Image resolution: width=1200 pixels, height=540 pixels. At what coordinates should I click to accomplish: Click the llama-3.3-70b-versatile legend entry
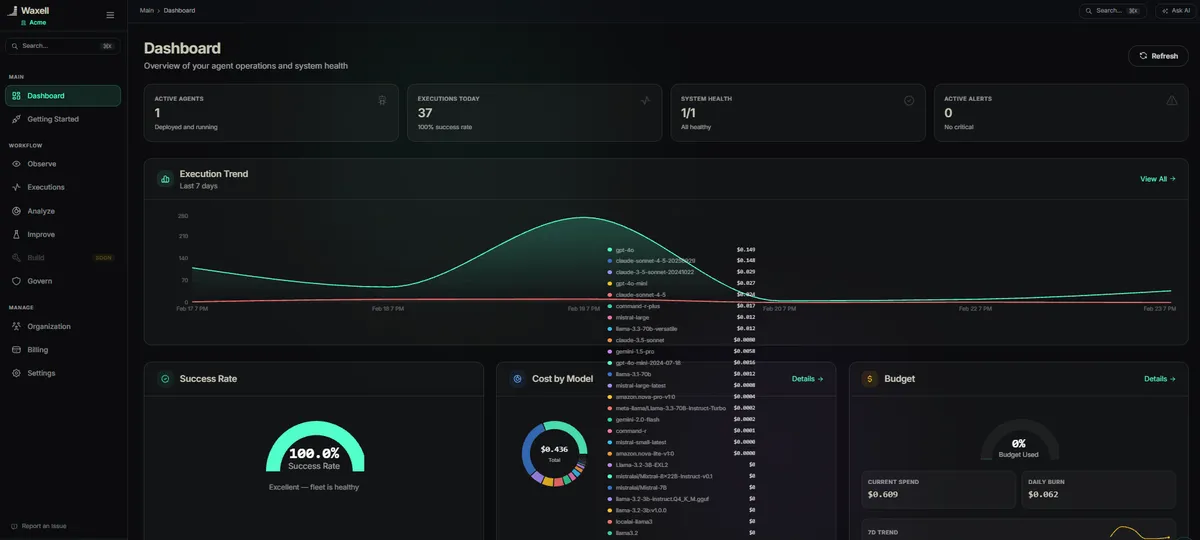point(646,328)
